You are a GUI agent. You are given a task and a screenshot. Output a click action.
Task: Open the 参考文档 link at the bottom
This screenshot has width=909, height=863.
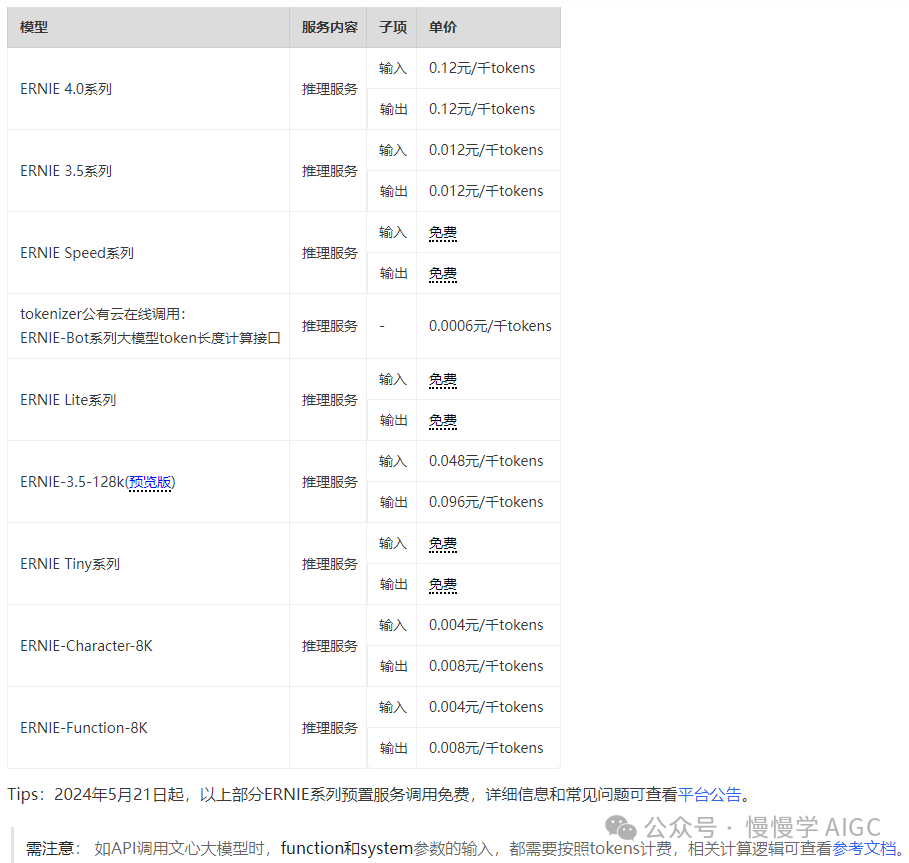pyautogui.click(x=864, y=848)
